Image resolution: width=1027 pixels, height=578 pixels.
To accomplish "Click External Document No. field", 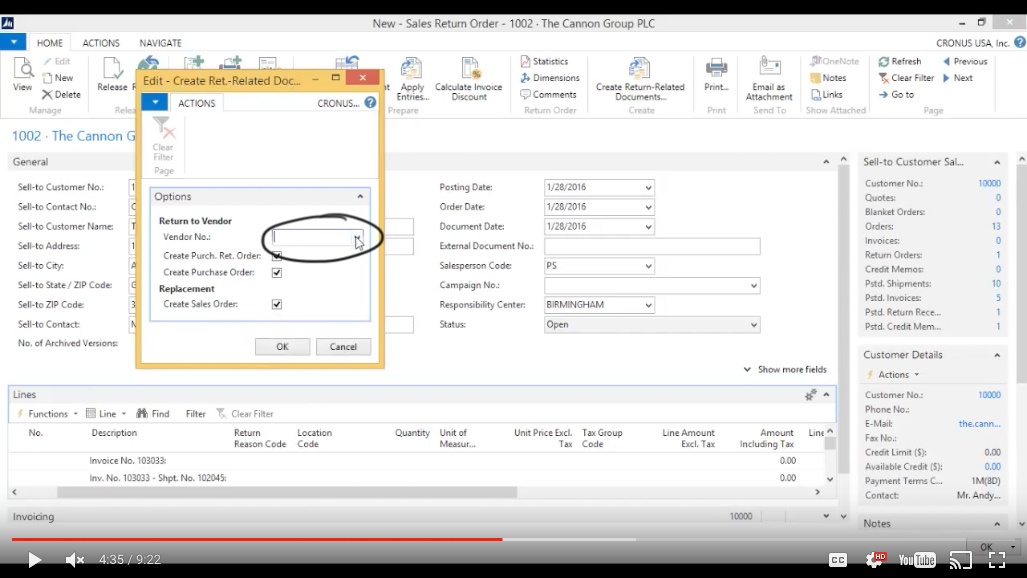I will pos(652,246).
